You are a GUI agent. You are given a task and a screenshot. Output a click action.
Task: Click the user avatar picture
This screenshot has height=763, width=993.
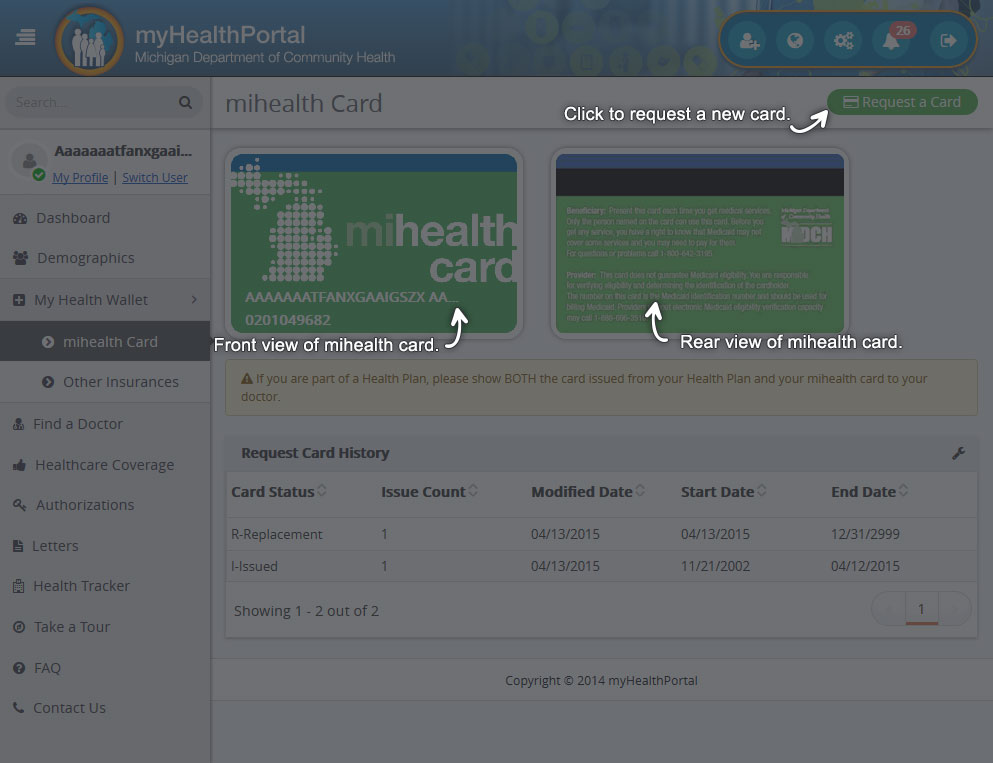[x=29, y=161]
